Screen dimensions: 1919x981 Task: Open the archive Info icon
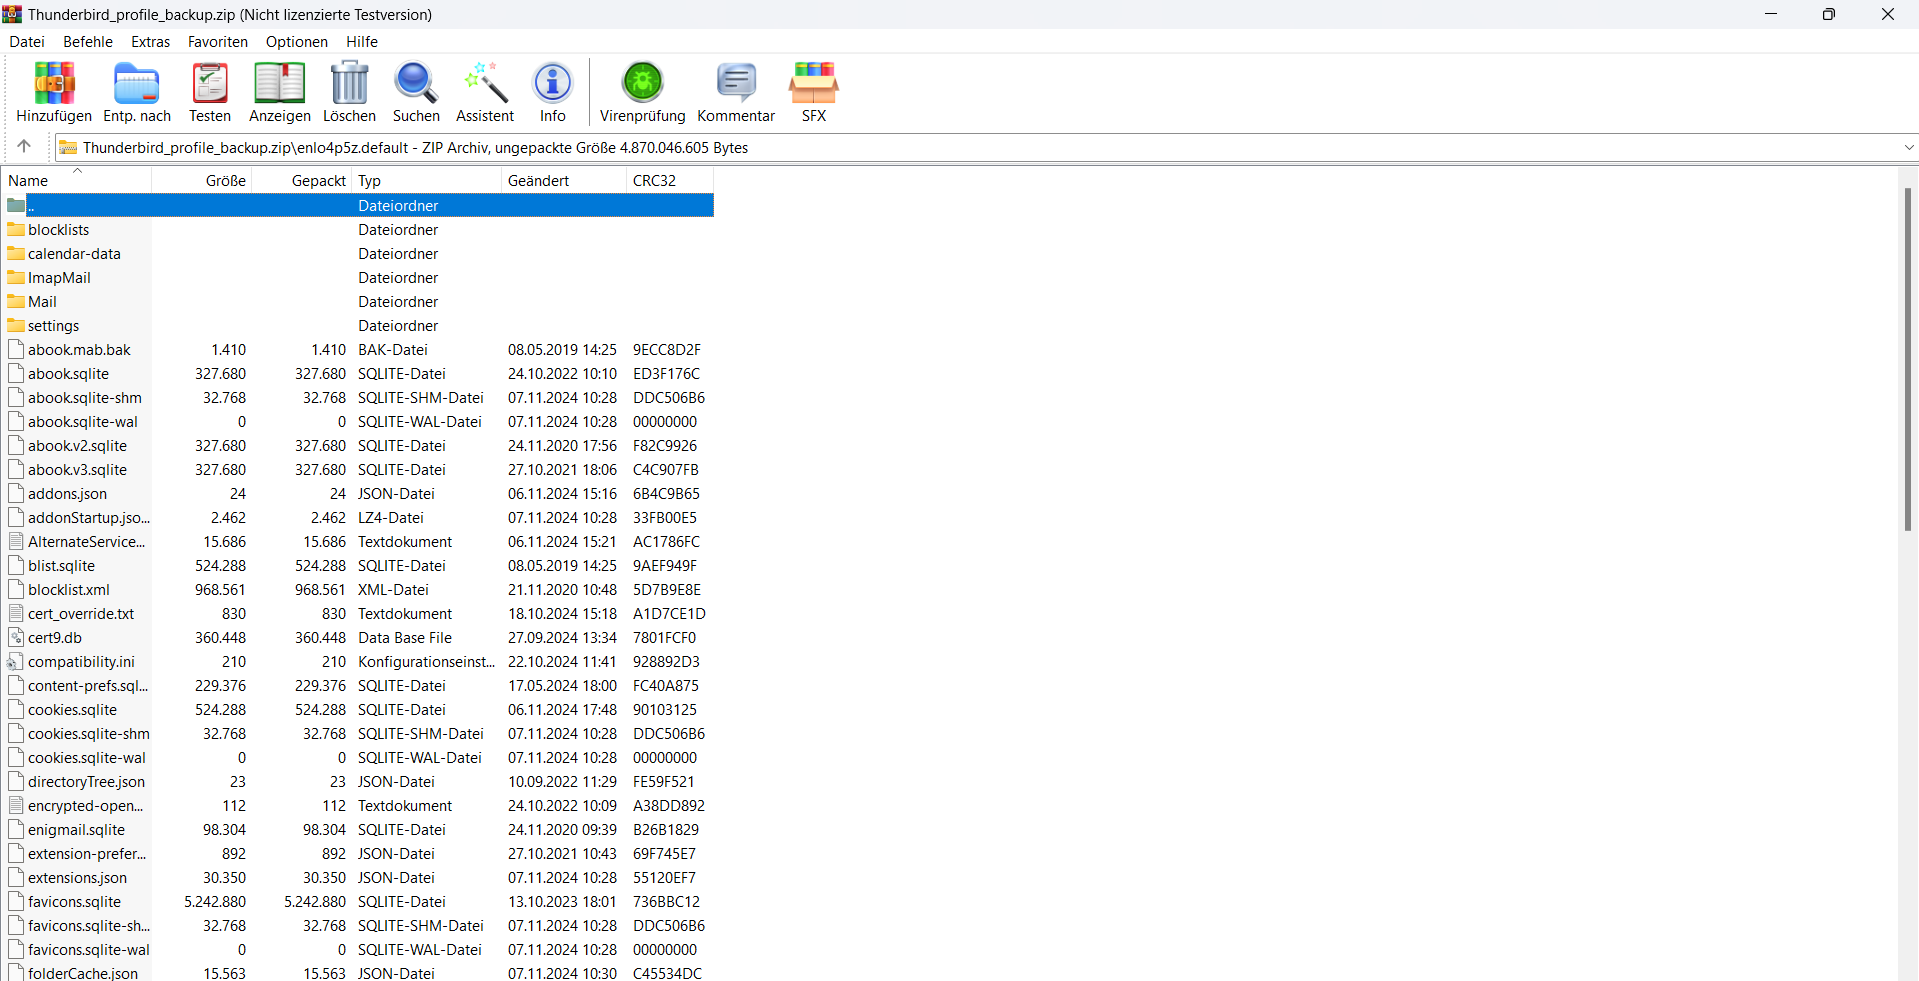tap(552, 92)
